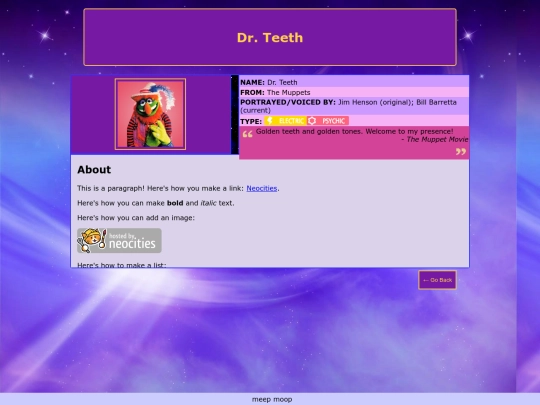This screenshot has height=405, width=540.
Task: Click the closing quotation mark icon
Action: 461,152
